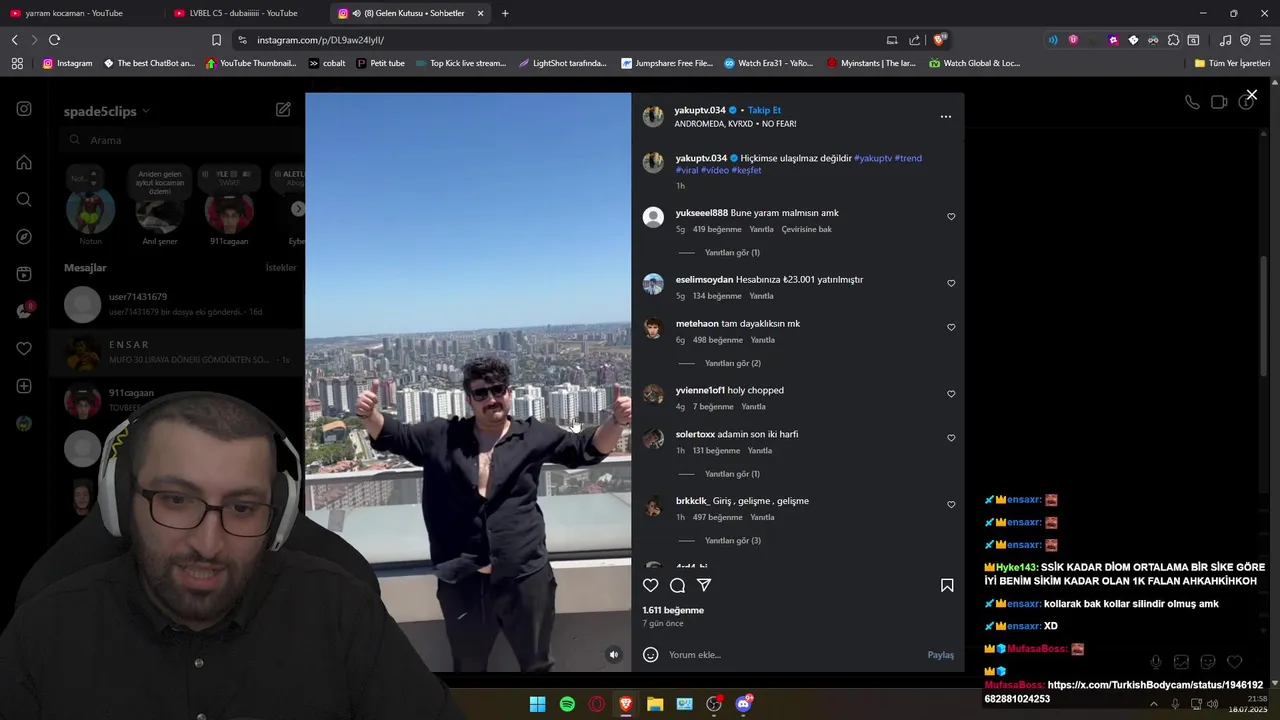Image resolution: width=1280 pixels, height=720 pixels.
Task: Open the Instagram bookmark in bookmarks bar
Action: coord(67,63)
